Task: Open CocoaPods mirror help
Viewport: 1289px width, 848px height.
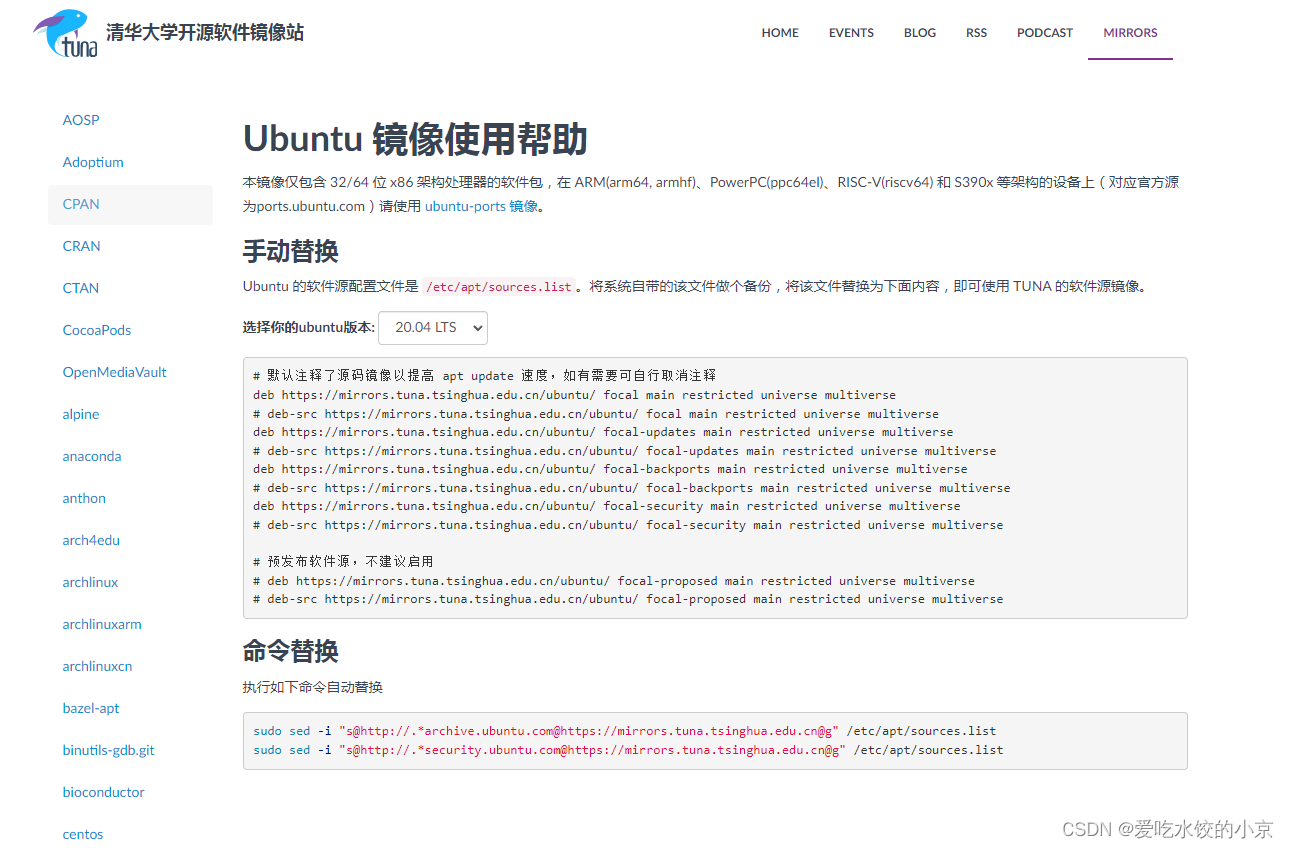Action: click(x=97, y=330)
